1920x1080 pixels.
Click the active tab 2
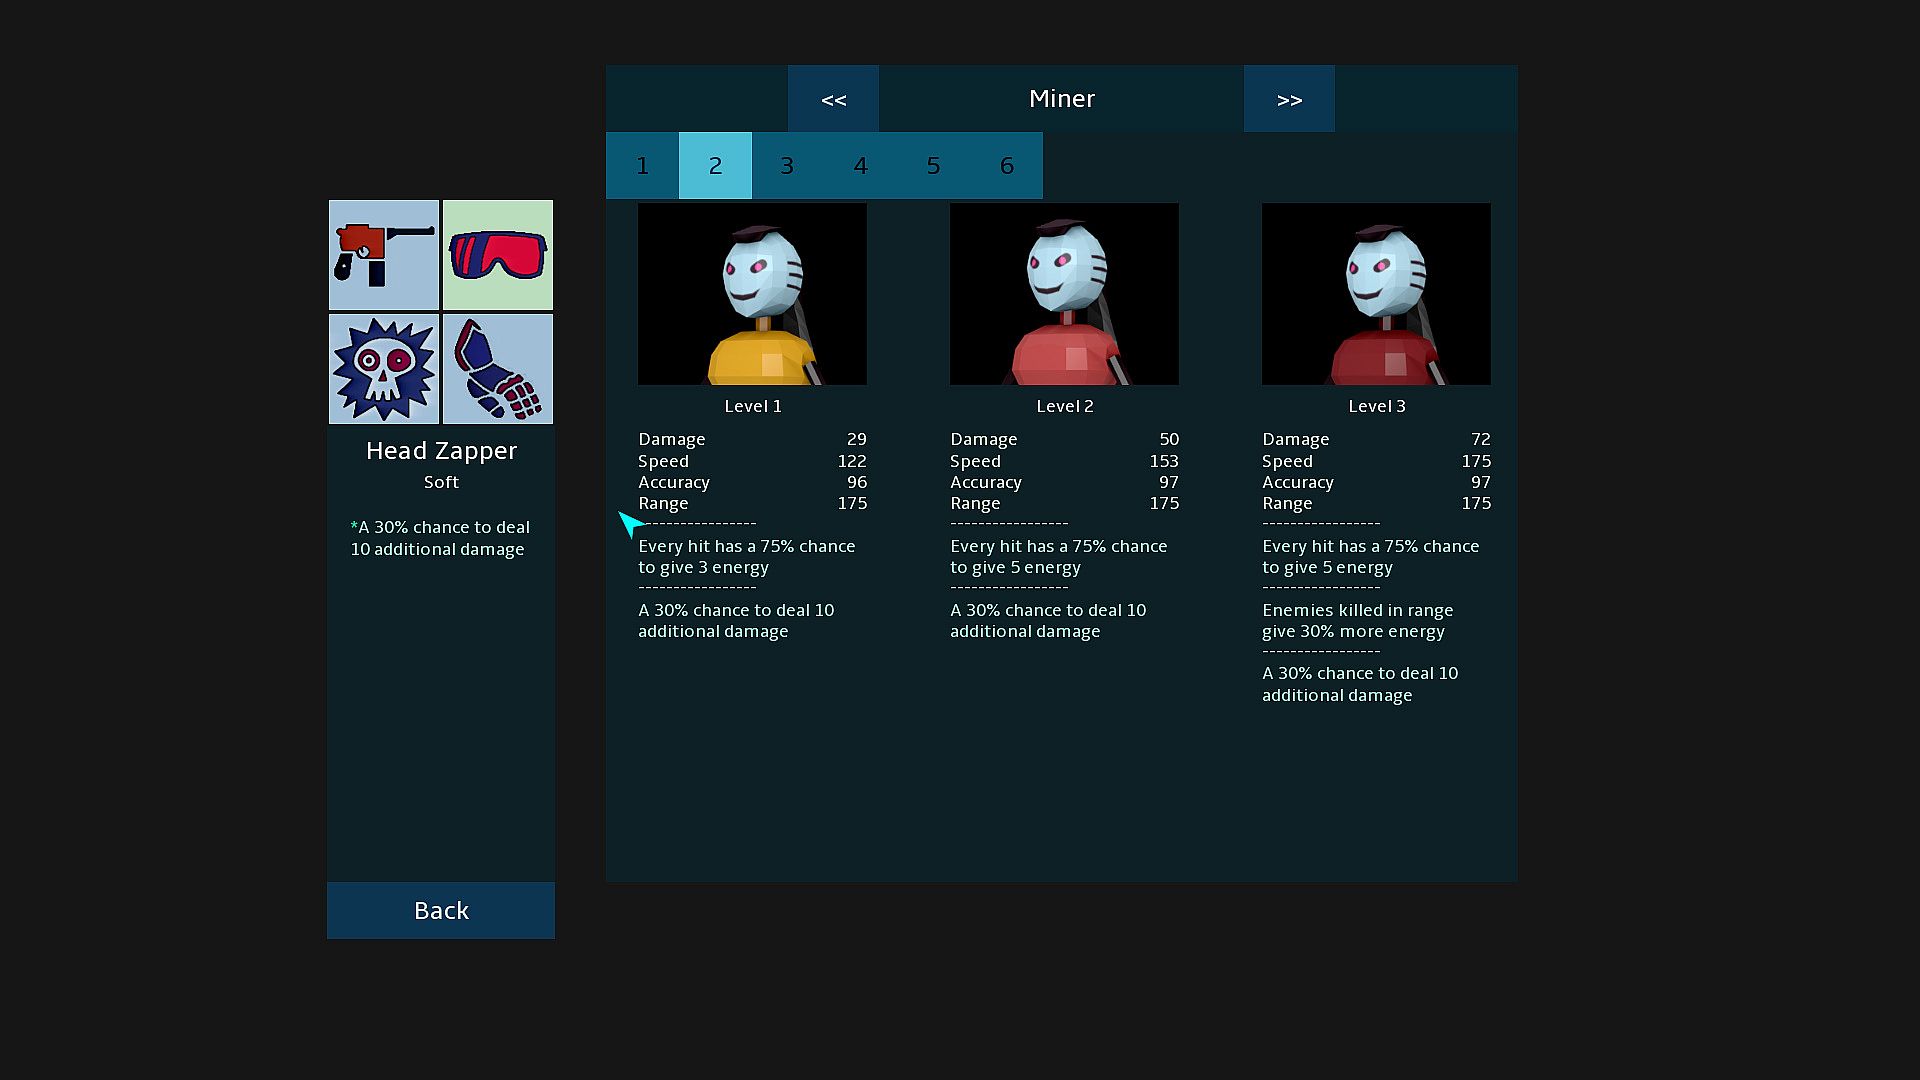click(x=715, y=166)
